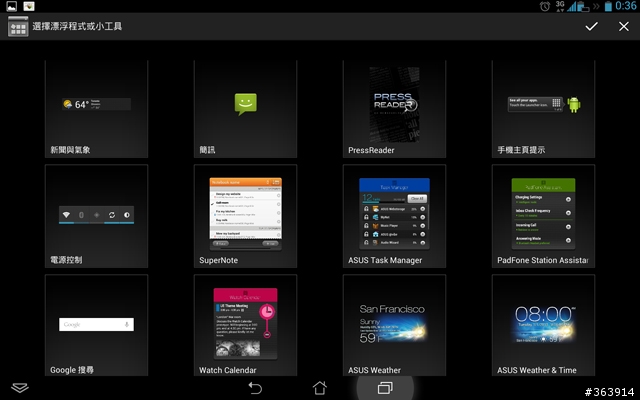Tap the 3G signal status icon
This screenshot has height=400, width=640.
click(560, 6)
